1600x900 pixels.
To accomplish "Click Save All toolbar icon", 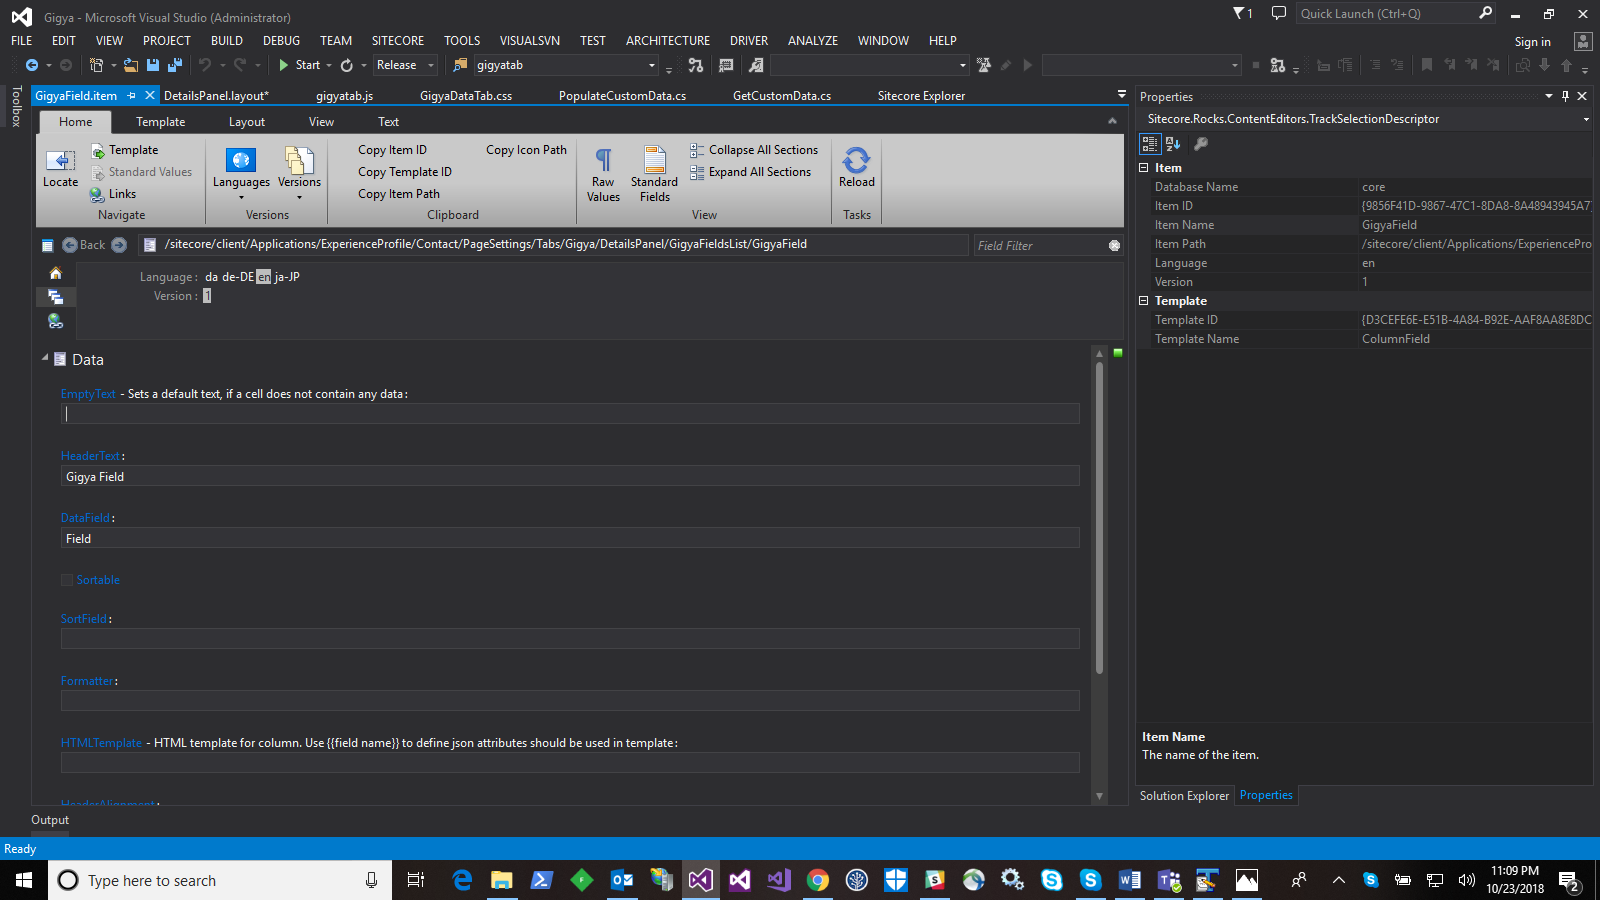I will coord(175,65).
